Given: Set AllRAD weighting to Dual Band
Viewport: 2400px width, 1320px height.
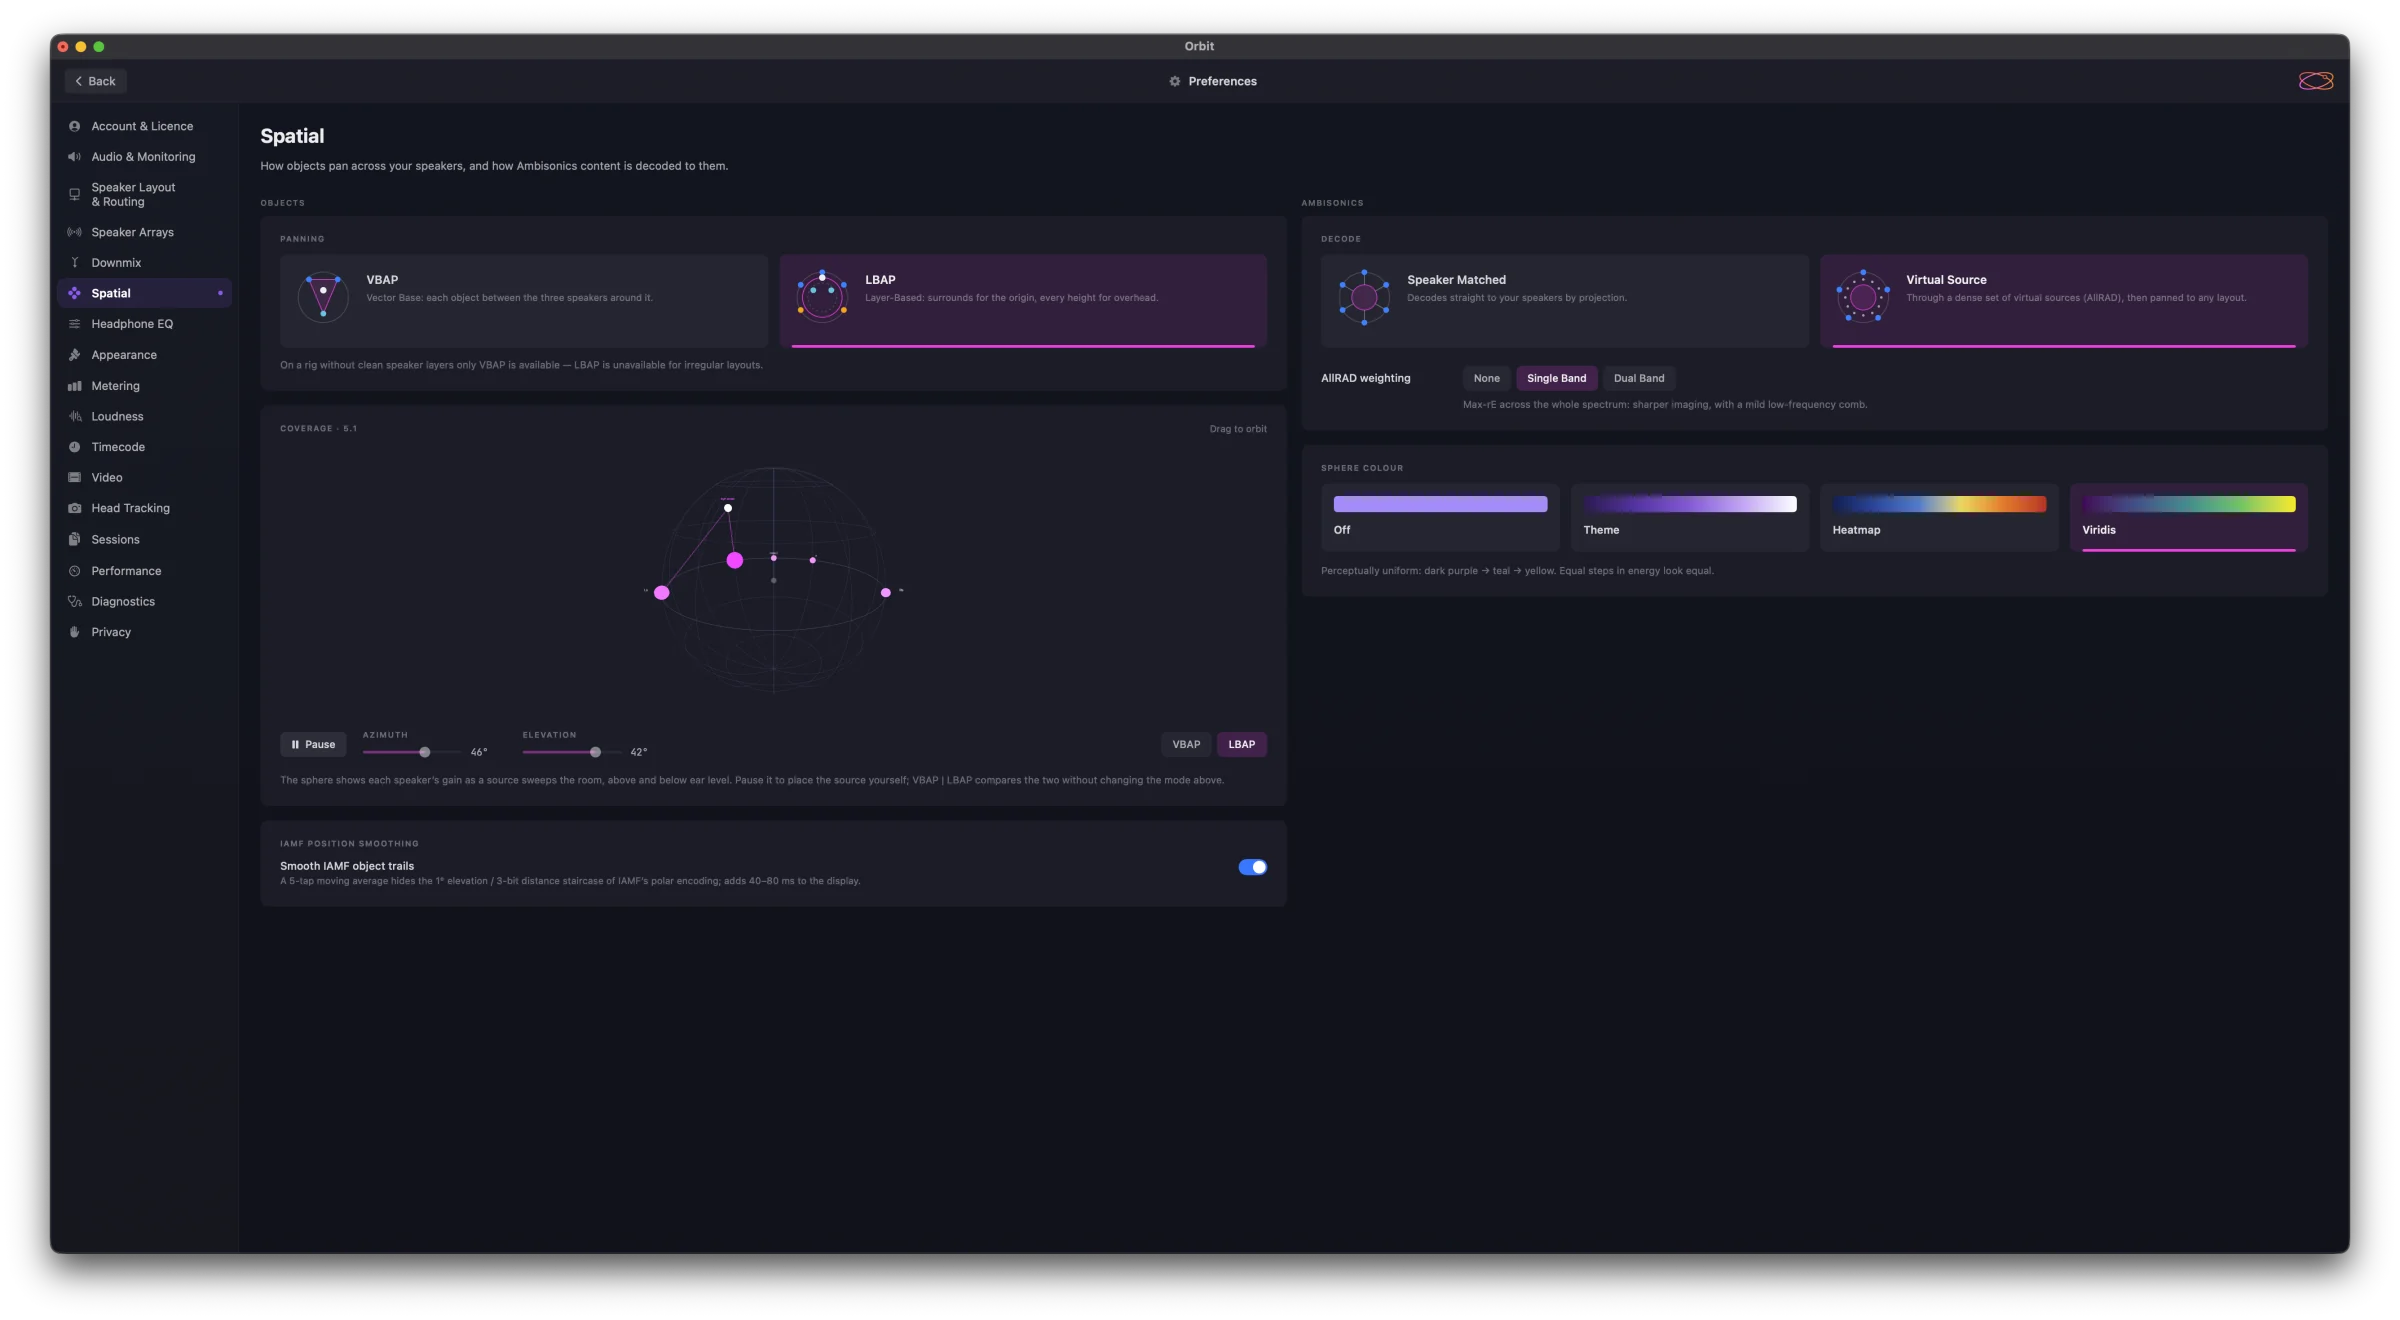Looking at the screenshot, I should coord(1639,378).
